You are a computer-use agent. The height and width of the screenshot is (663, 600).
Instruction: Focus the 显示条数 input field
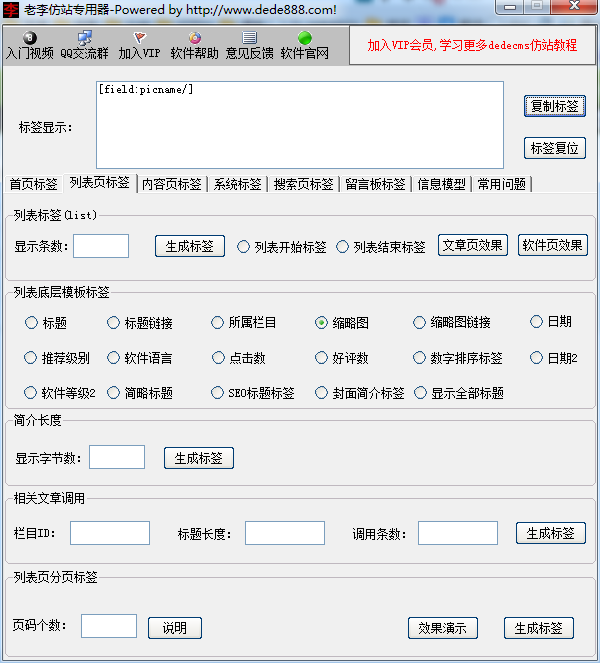[x=101, y=246]
